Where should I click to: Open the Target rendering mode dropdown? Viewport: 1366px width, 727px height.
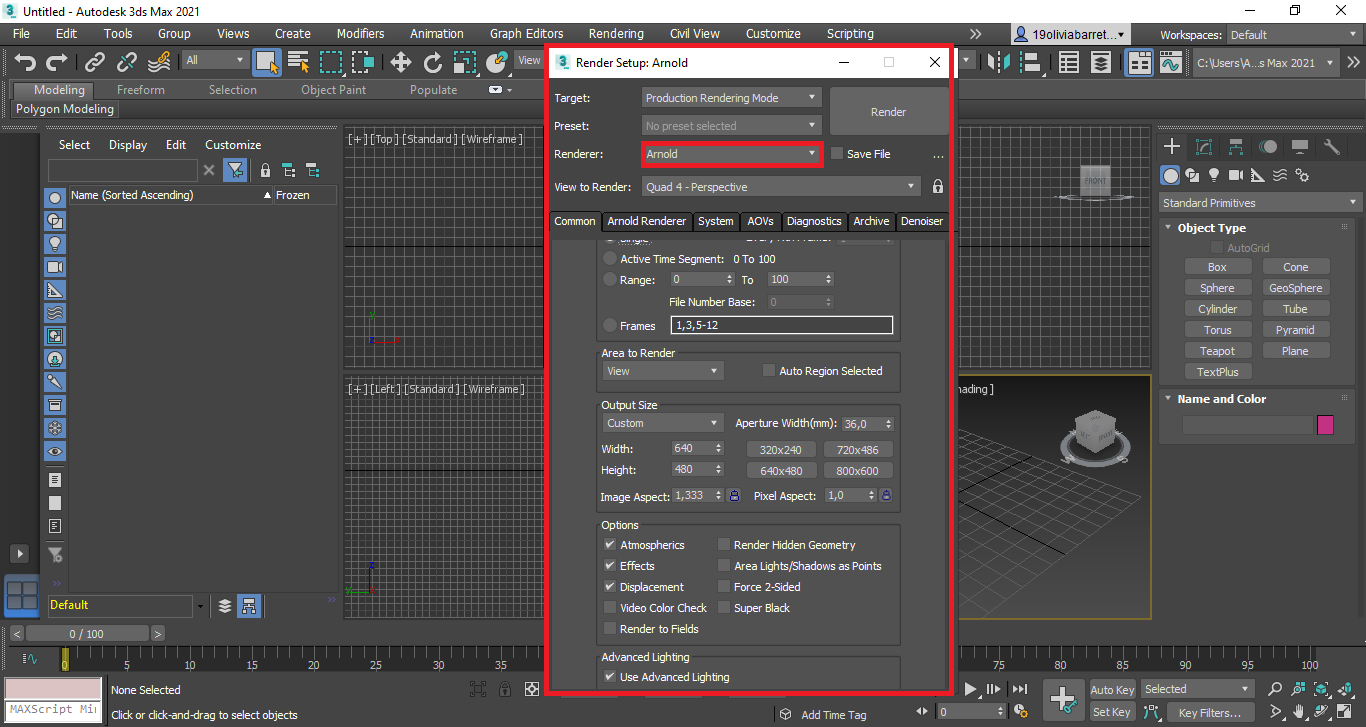731,98
